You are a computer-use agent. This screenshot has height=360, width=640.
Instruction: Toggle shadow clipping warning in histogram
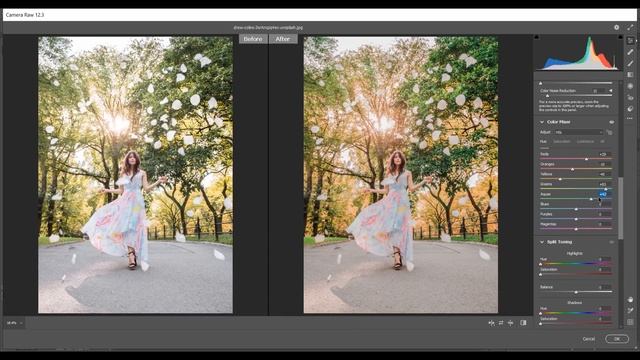[x=537, y=37]
